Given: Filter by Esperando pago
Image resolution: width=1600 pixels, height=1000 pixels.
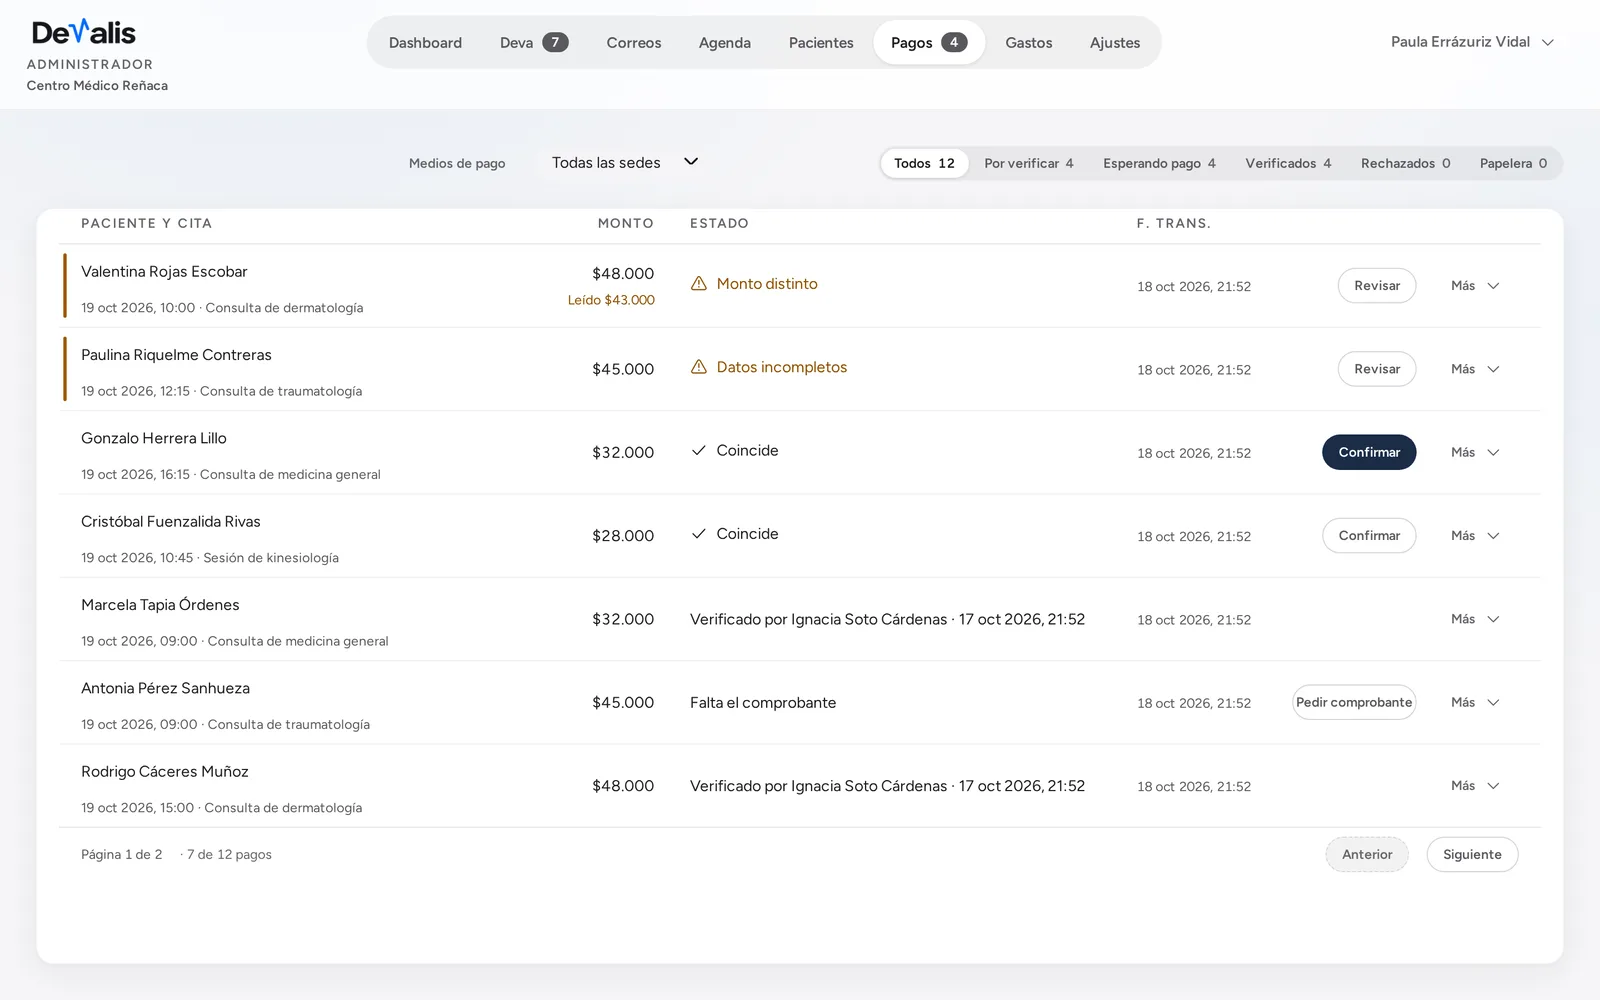Looking at the screenshot, I should pyautogui.click(x=1159, y=163).
